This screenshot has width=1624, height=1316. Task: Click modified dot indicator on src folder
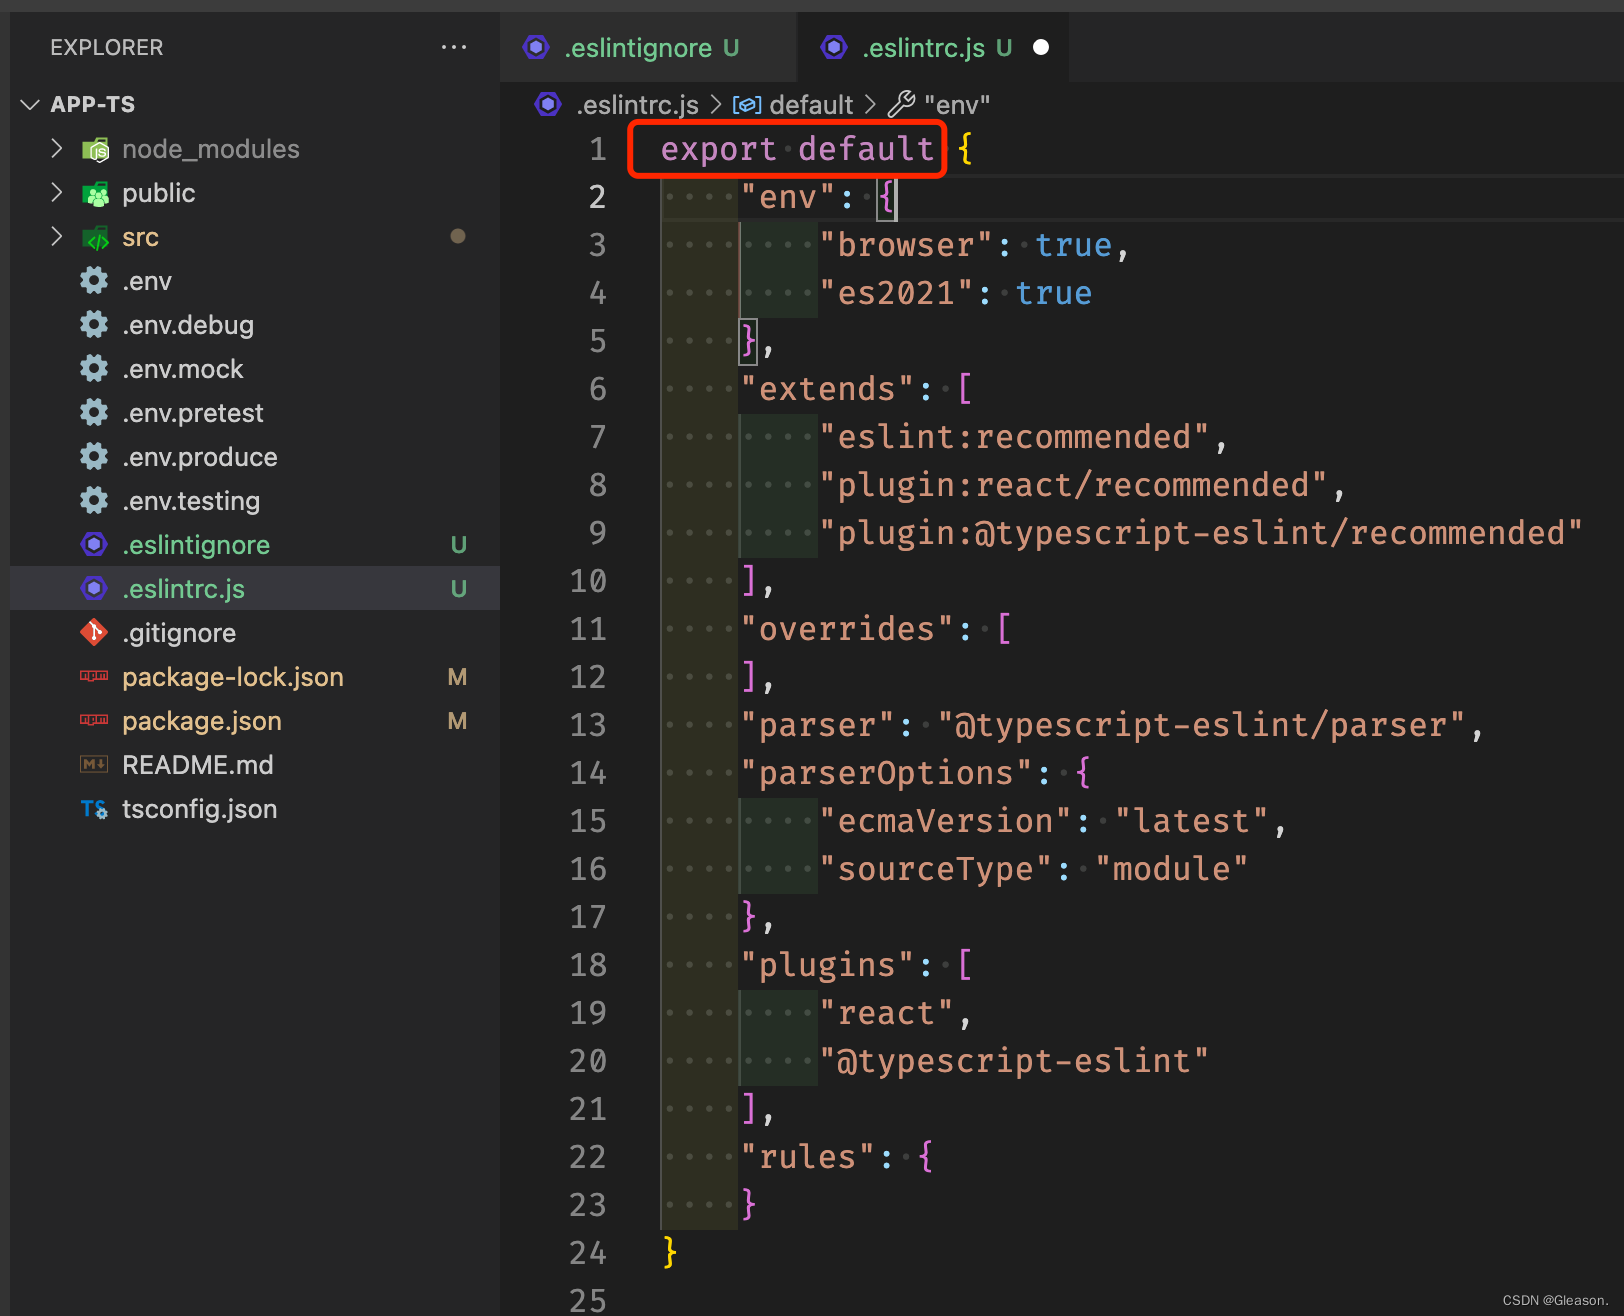[458, 236]
